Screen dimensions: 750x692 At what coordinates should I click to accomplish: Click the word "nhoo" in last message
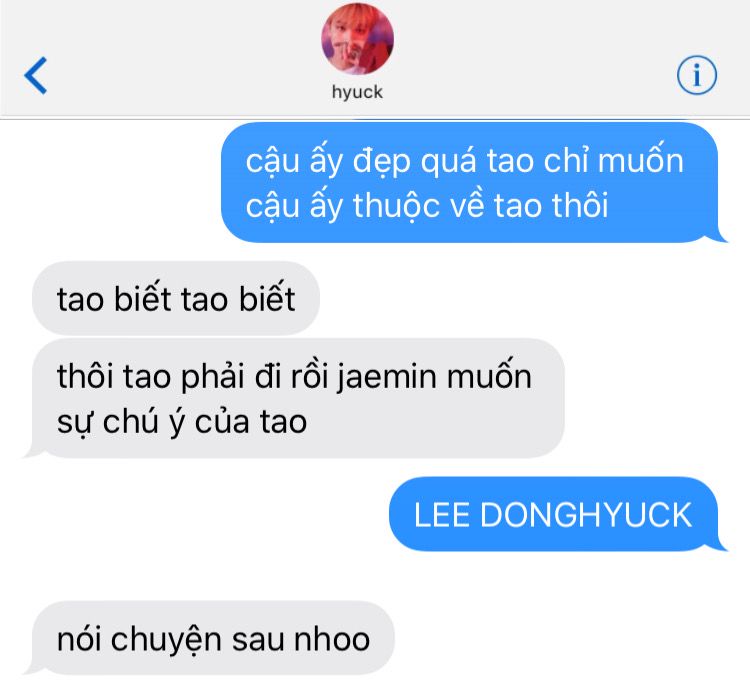click(x=332, y=639)
